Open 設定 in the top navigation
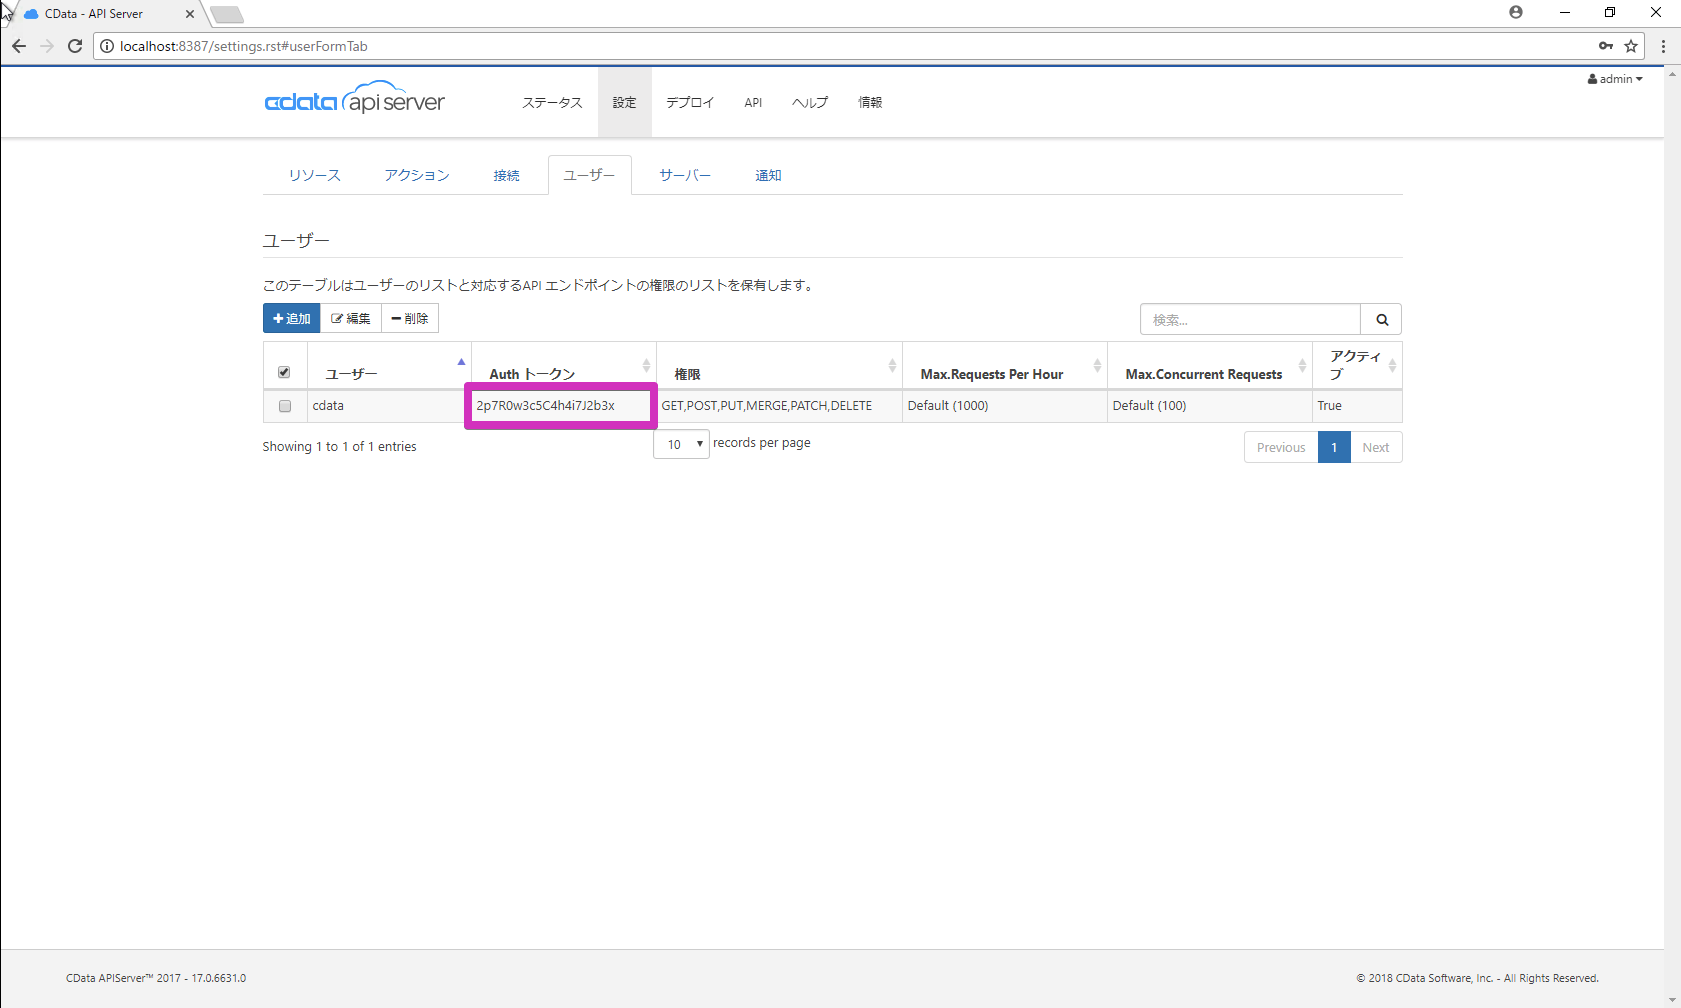1681x1008 pixels. pos(625,102)
